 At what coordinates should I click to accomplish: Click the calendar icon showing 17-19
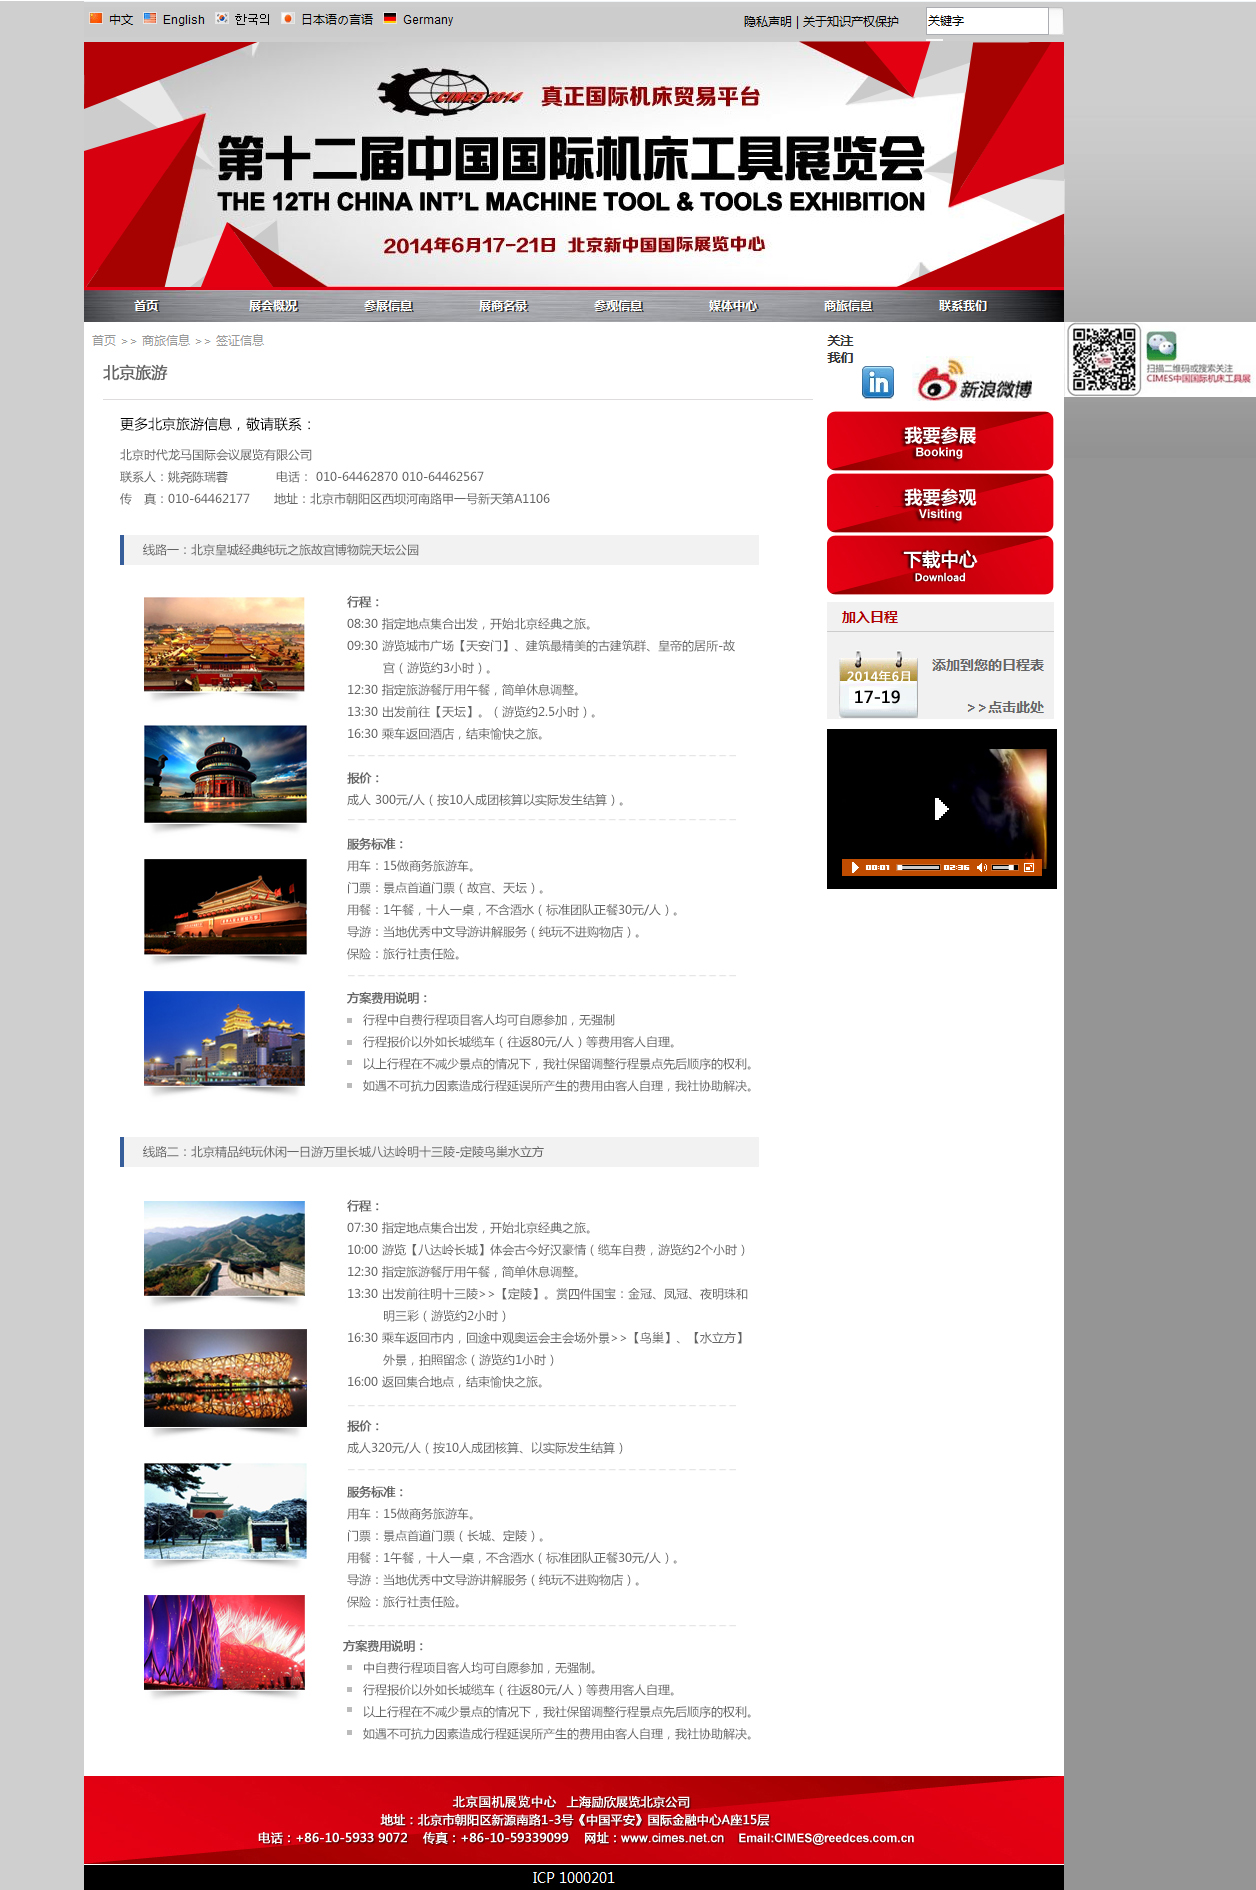coord(877,685)
